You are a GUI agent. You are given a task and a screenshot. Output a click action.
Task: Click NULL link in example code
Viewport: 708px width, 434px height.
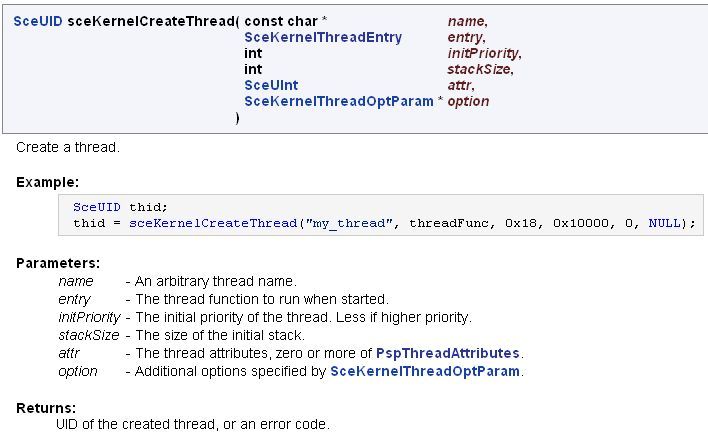[x=664, y=223]
